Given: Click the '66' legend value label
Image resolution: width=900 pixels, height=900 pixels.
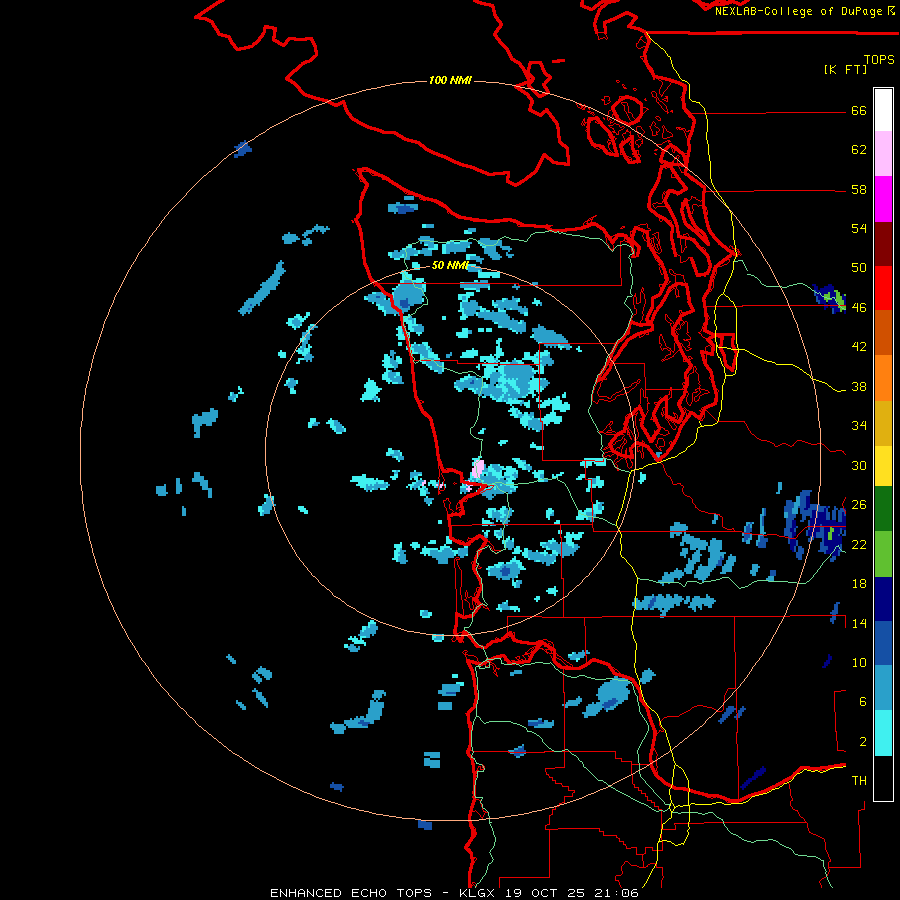Looking at the screenshot, I should pos(859,111).
